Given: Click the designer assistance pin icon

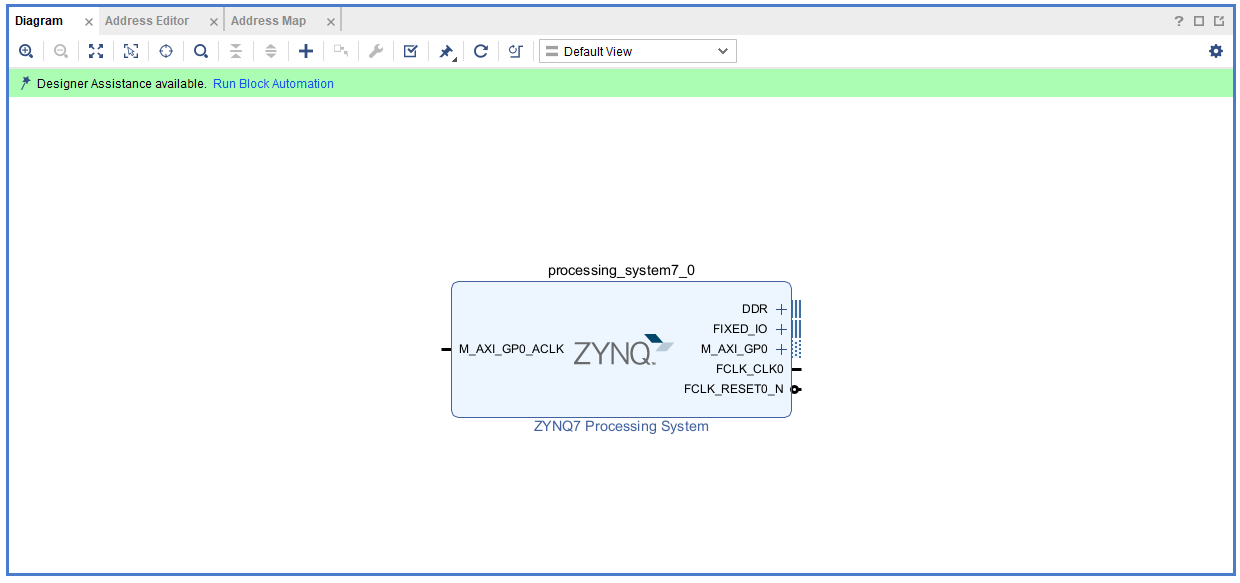Looking at the screenshot, I should 25,84.
